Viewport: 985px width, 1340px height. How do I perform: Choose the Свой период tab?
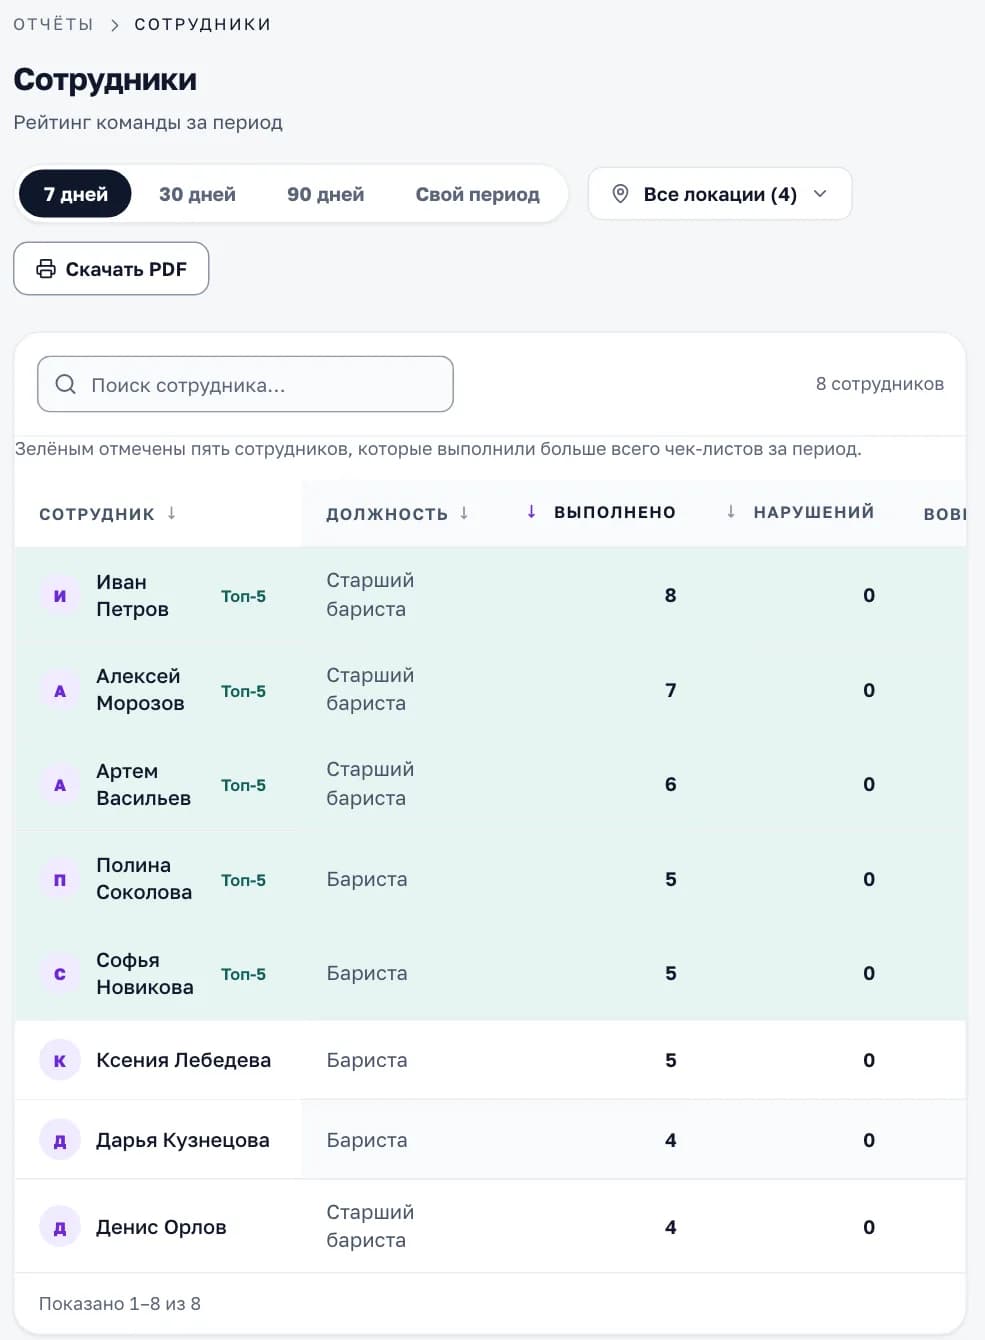click(x=477, y=194)
